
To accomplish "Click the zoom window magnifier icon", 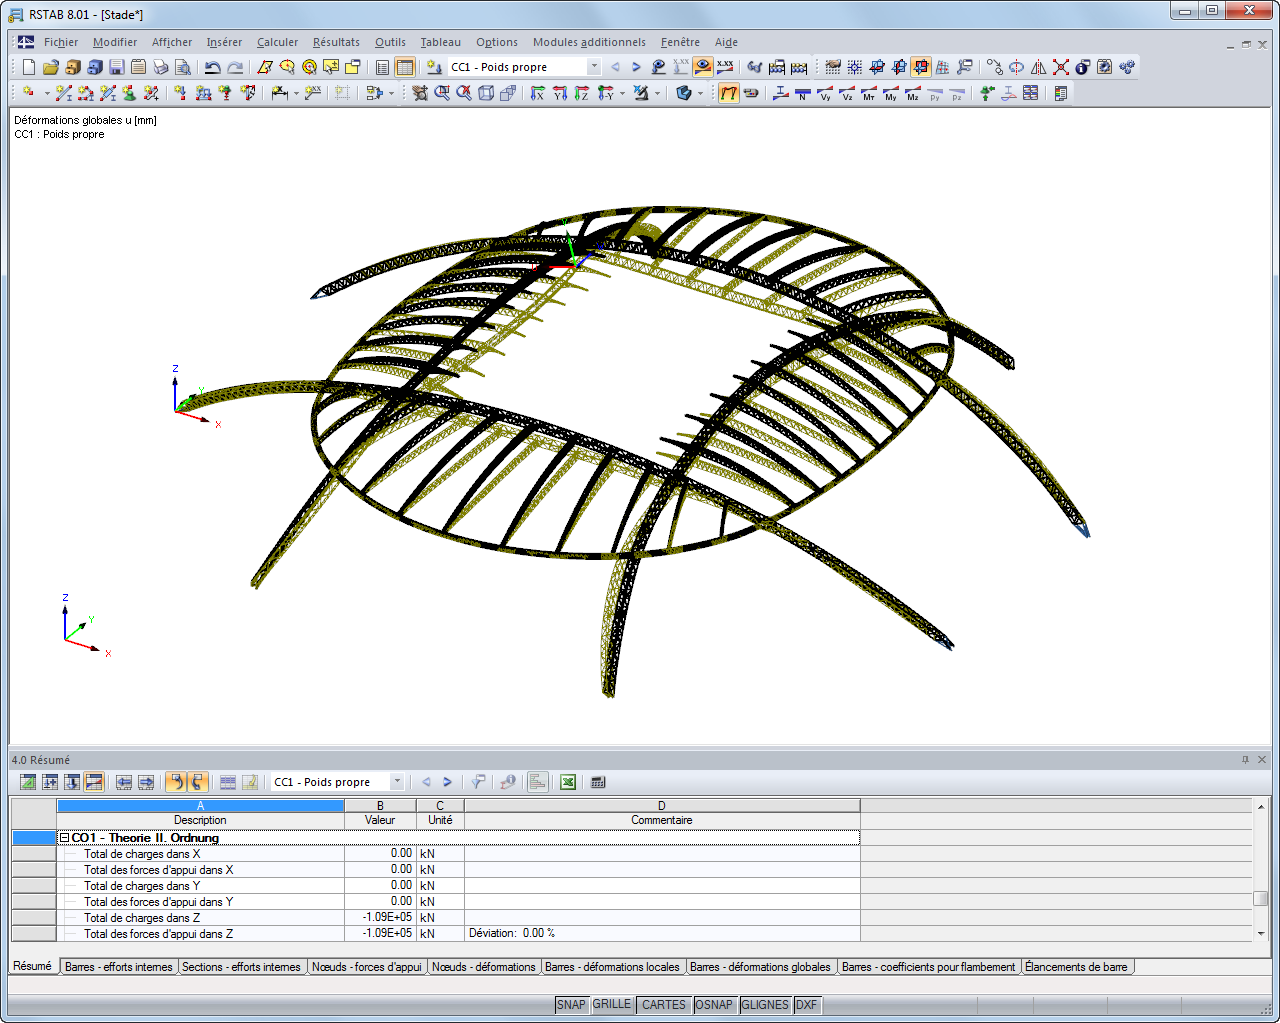I will (442, 93).
